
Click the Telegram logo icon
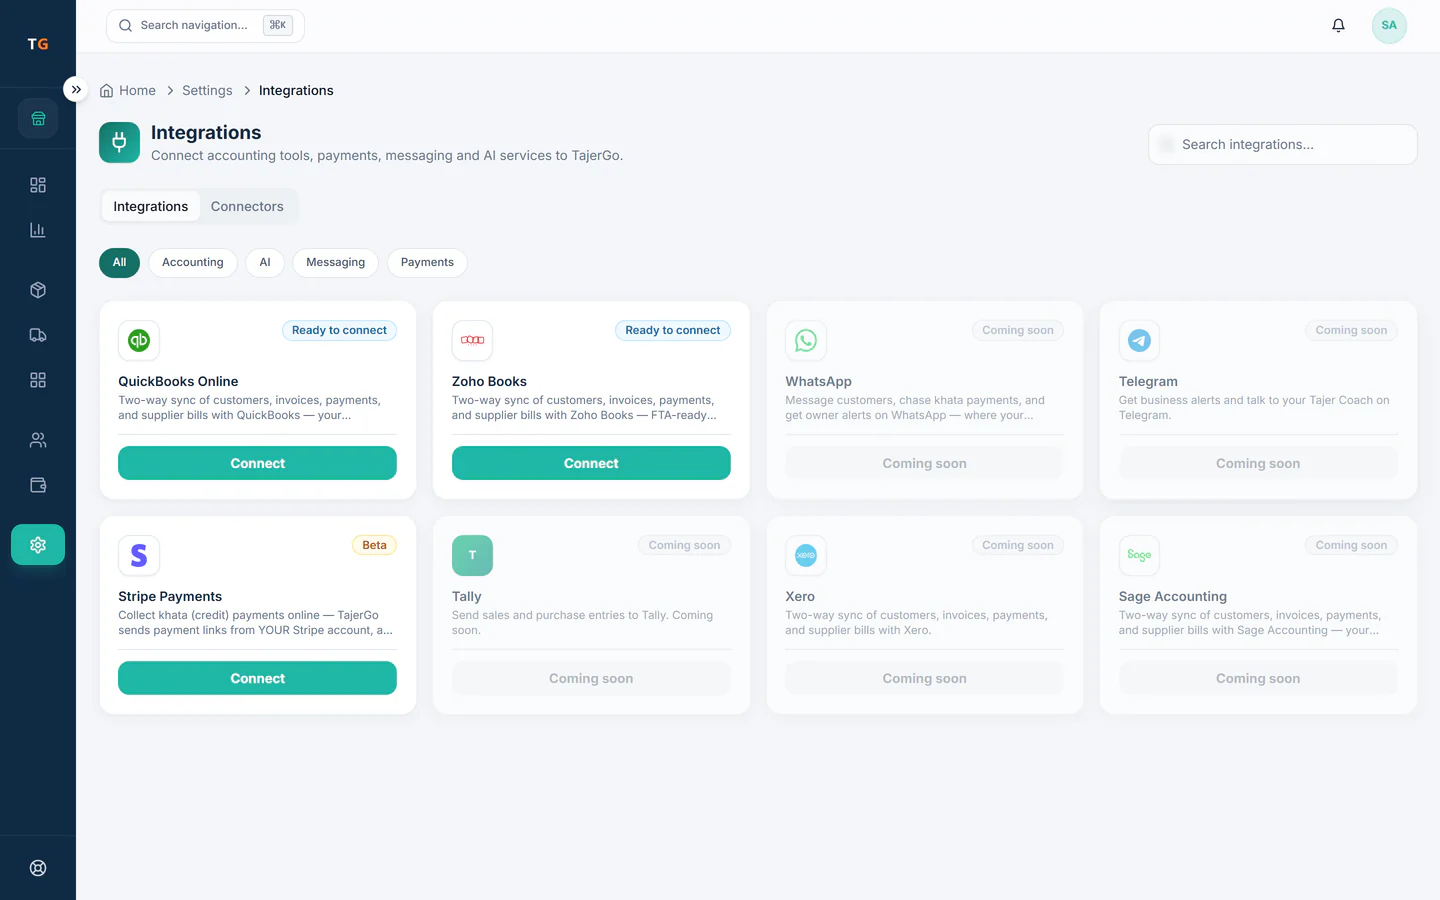tap(1139, 340)
